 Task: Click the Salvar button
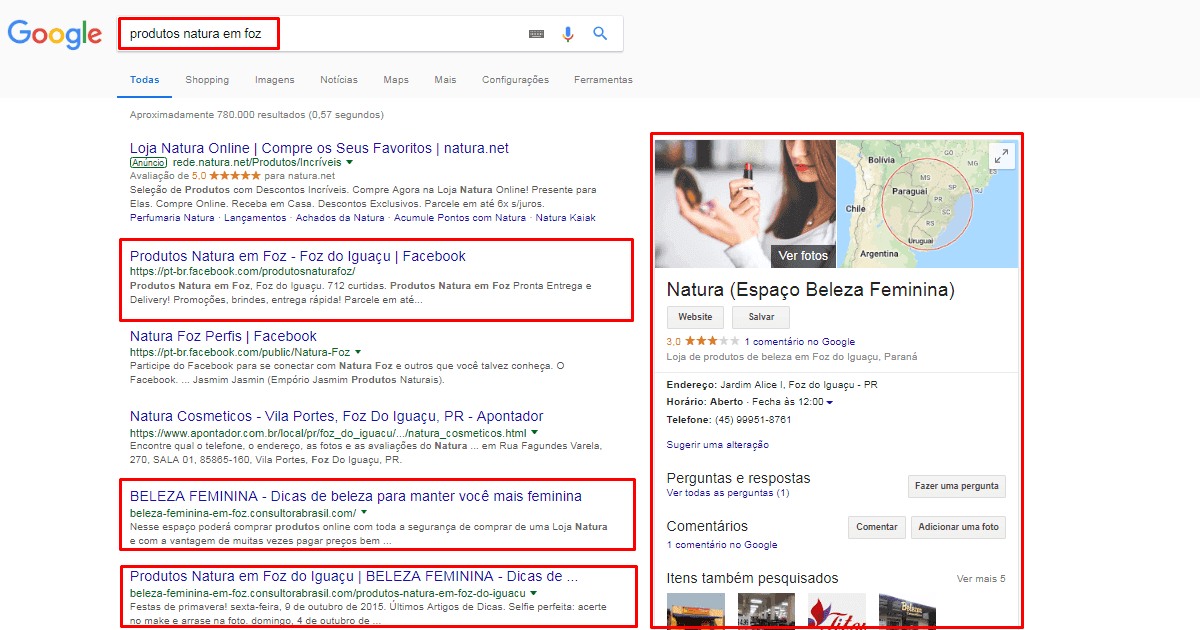pyautogui.click(x=760, y=317)
